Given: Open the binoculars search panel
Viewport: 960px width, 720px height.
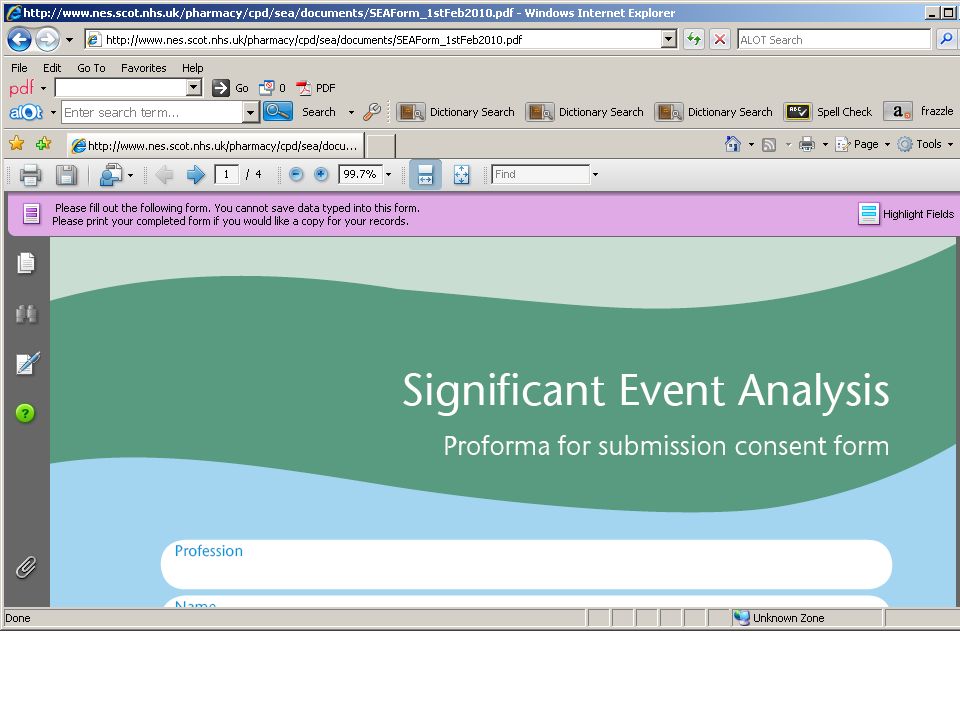Looking at the screenshot, I should point(26,314).
